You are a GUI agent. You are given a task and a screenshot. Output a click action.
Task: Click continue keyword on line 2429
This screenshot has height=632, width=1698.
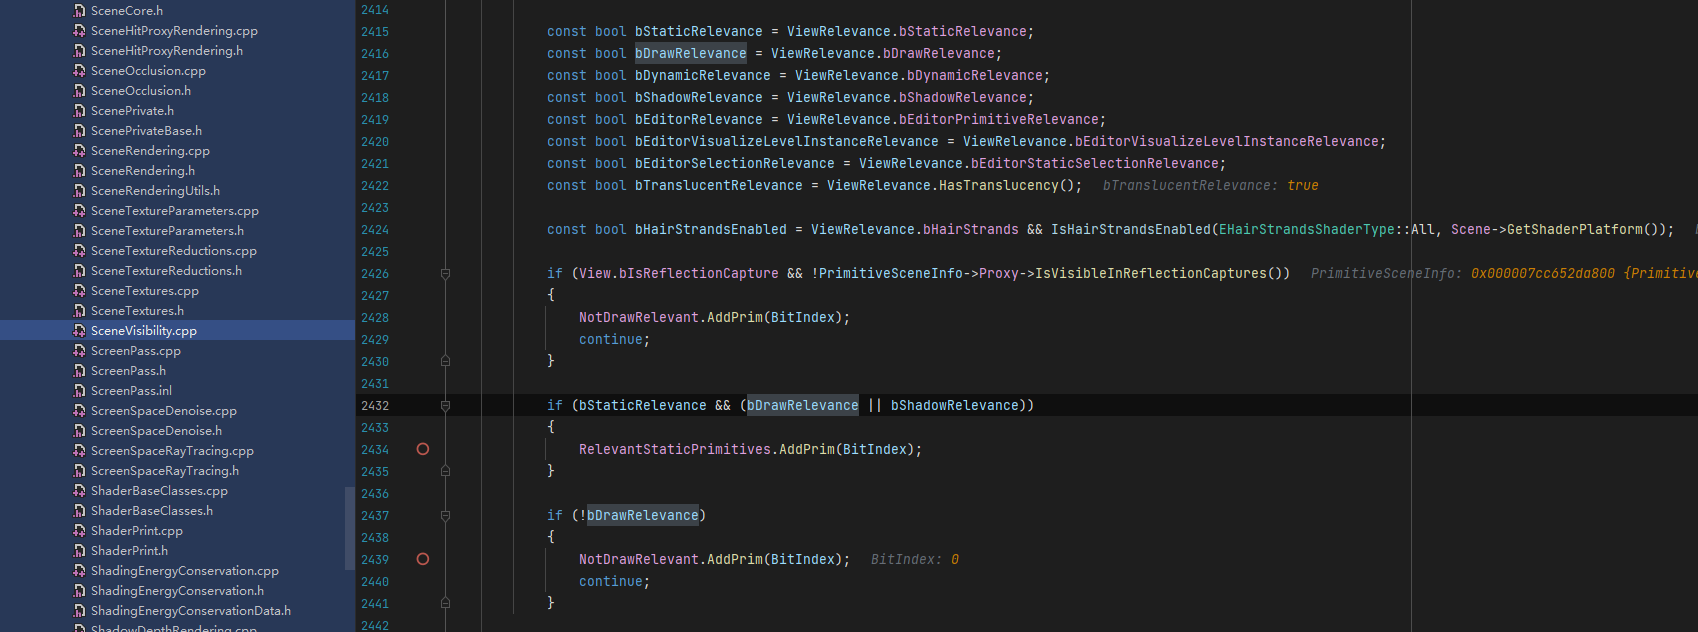(x=611, y=340)
